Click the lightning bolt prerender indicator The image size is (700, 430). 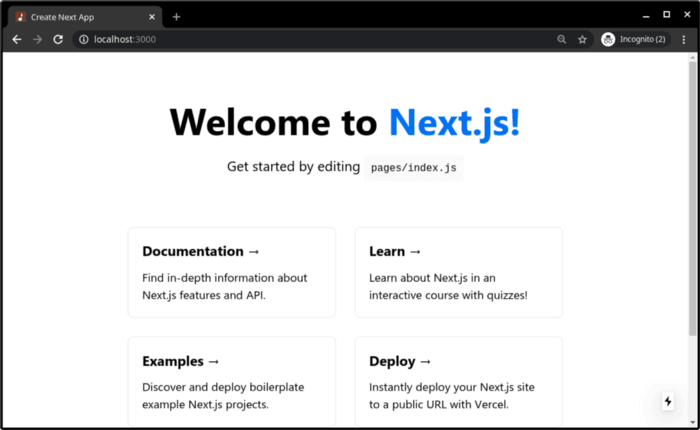668,401
